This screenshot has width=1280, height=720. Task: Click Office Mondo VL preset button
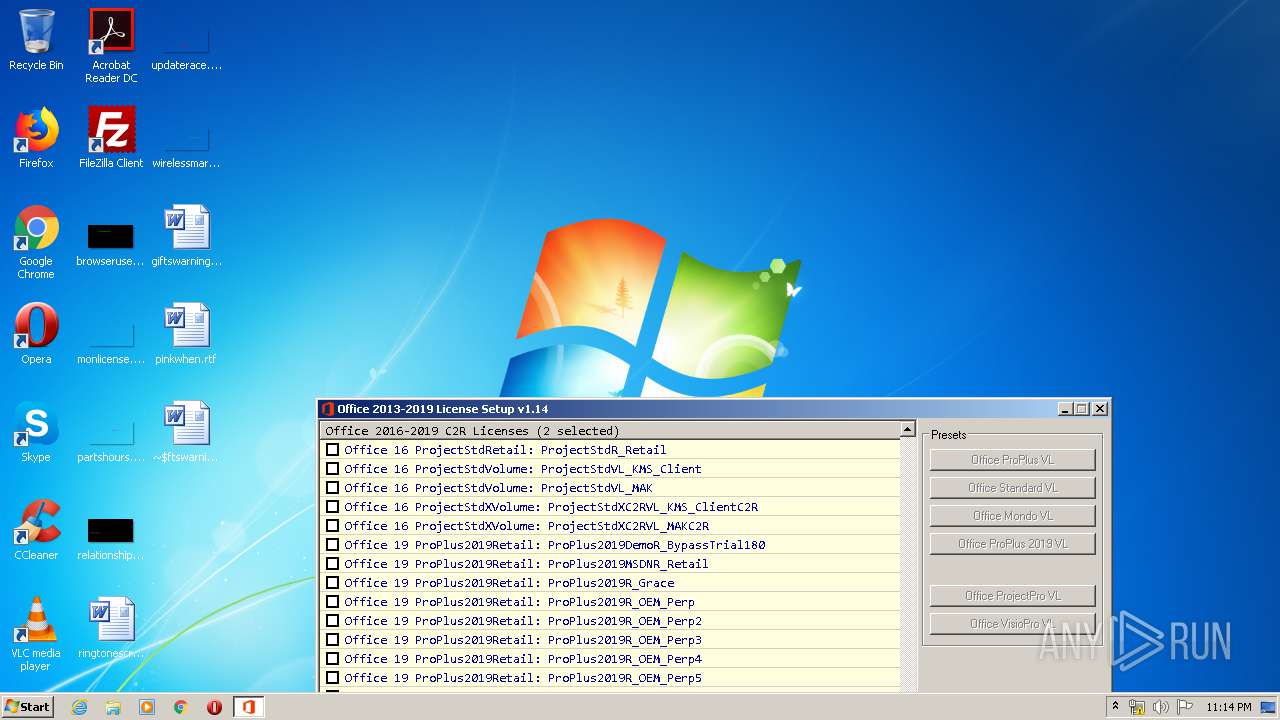click(1012, 516)
